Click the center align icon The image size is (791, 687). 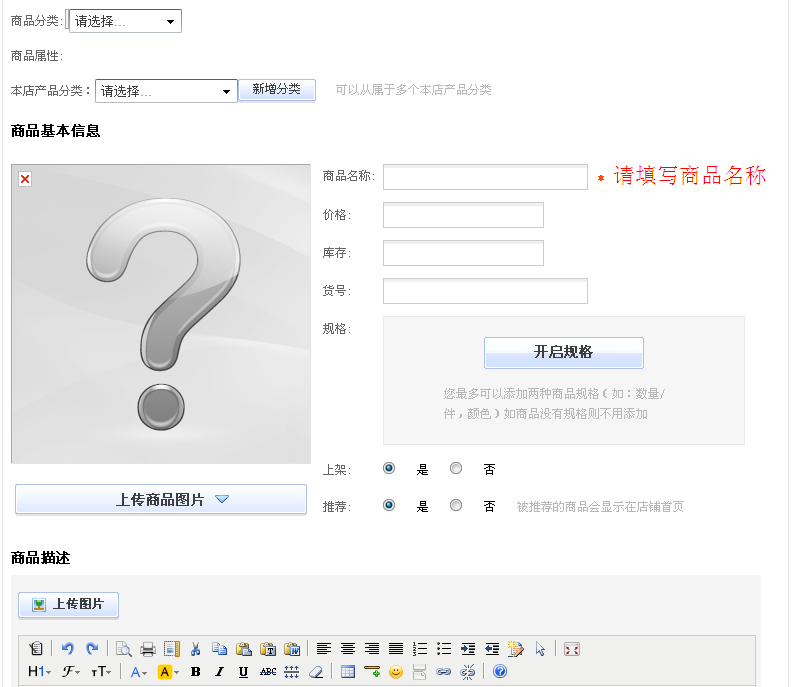point(348,649)
